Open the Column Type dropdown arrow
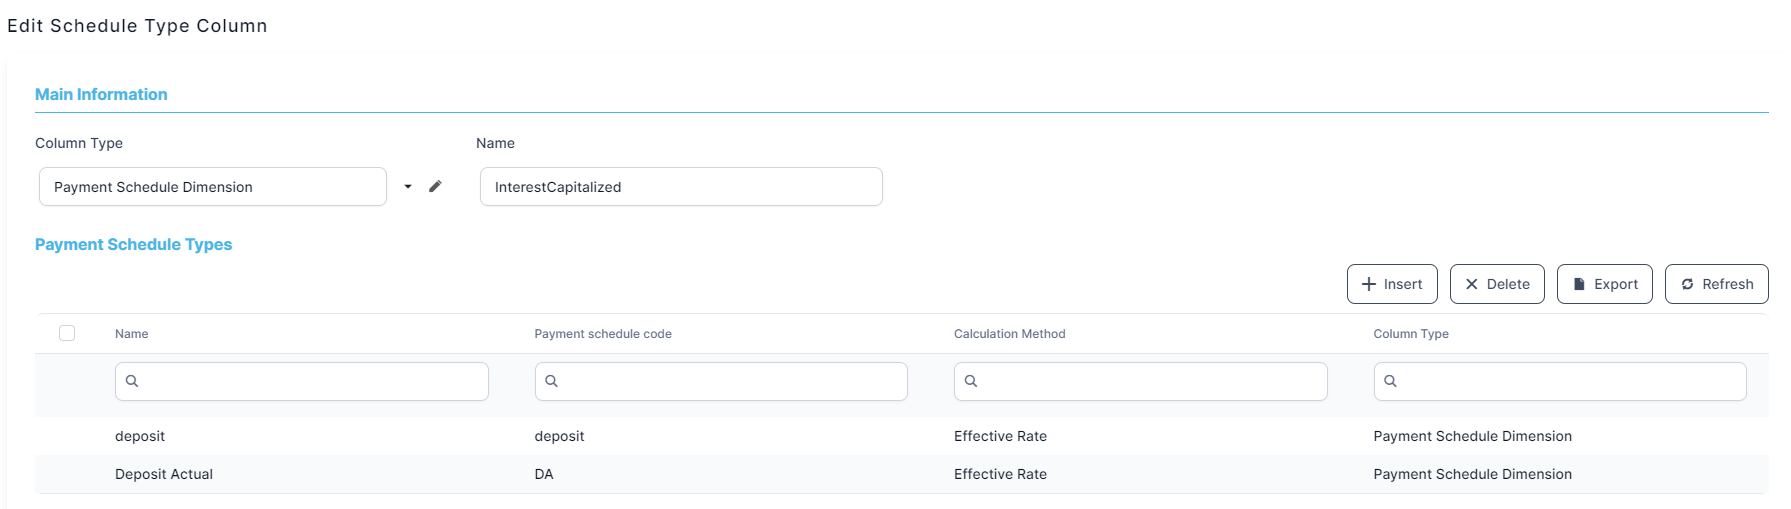Viewport: 1791px width, 509px height. [408, 187]
